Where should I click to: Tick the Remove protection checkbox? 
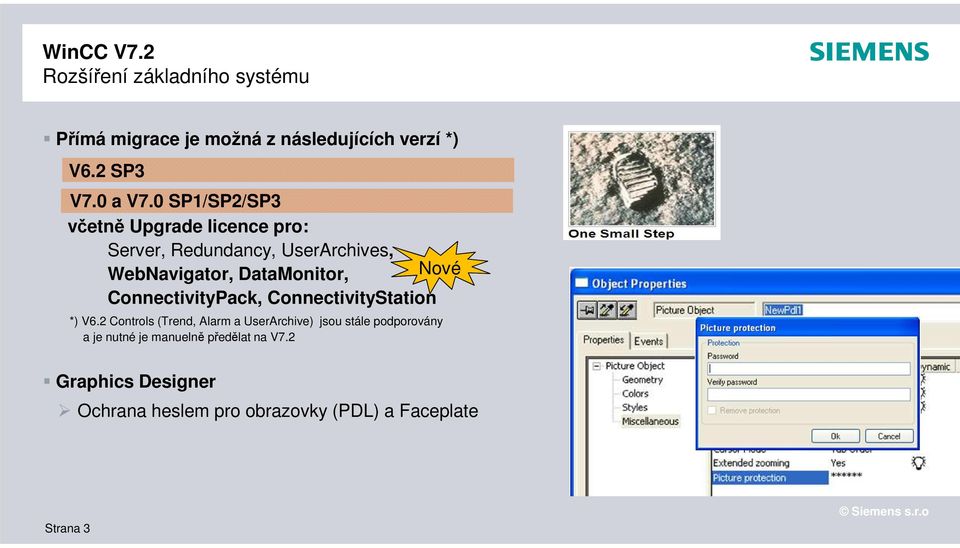click(711, 410)
